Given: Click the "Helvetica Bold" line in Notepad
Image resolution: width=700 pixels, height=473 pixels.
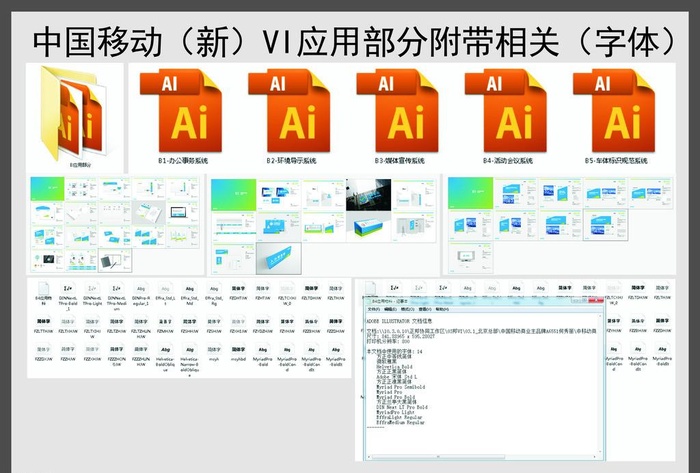Looking at the screenshot, I should coord(394,367).
